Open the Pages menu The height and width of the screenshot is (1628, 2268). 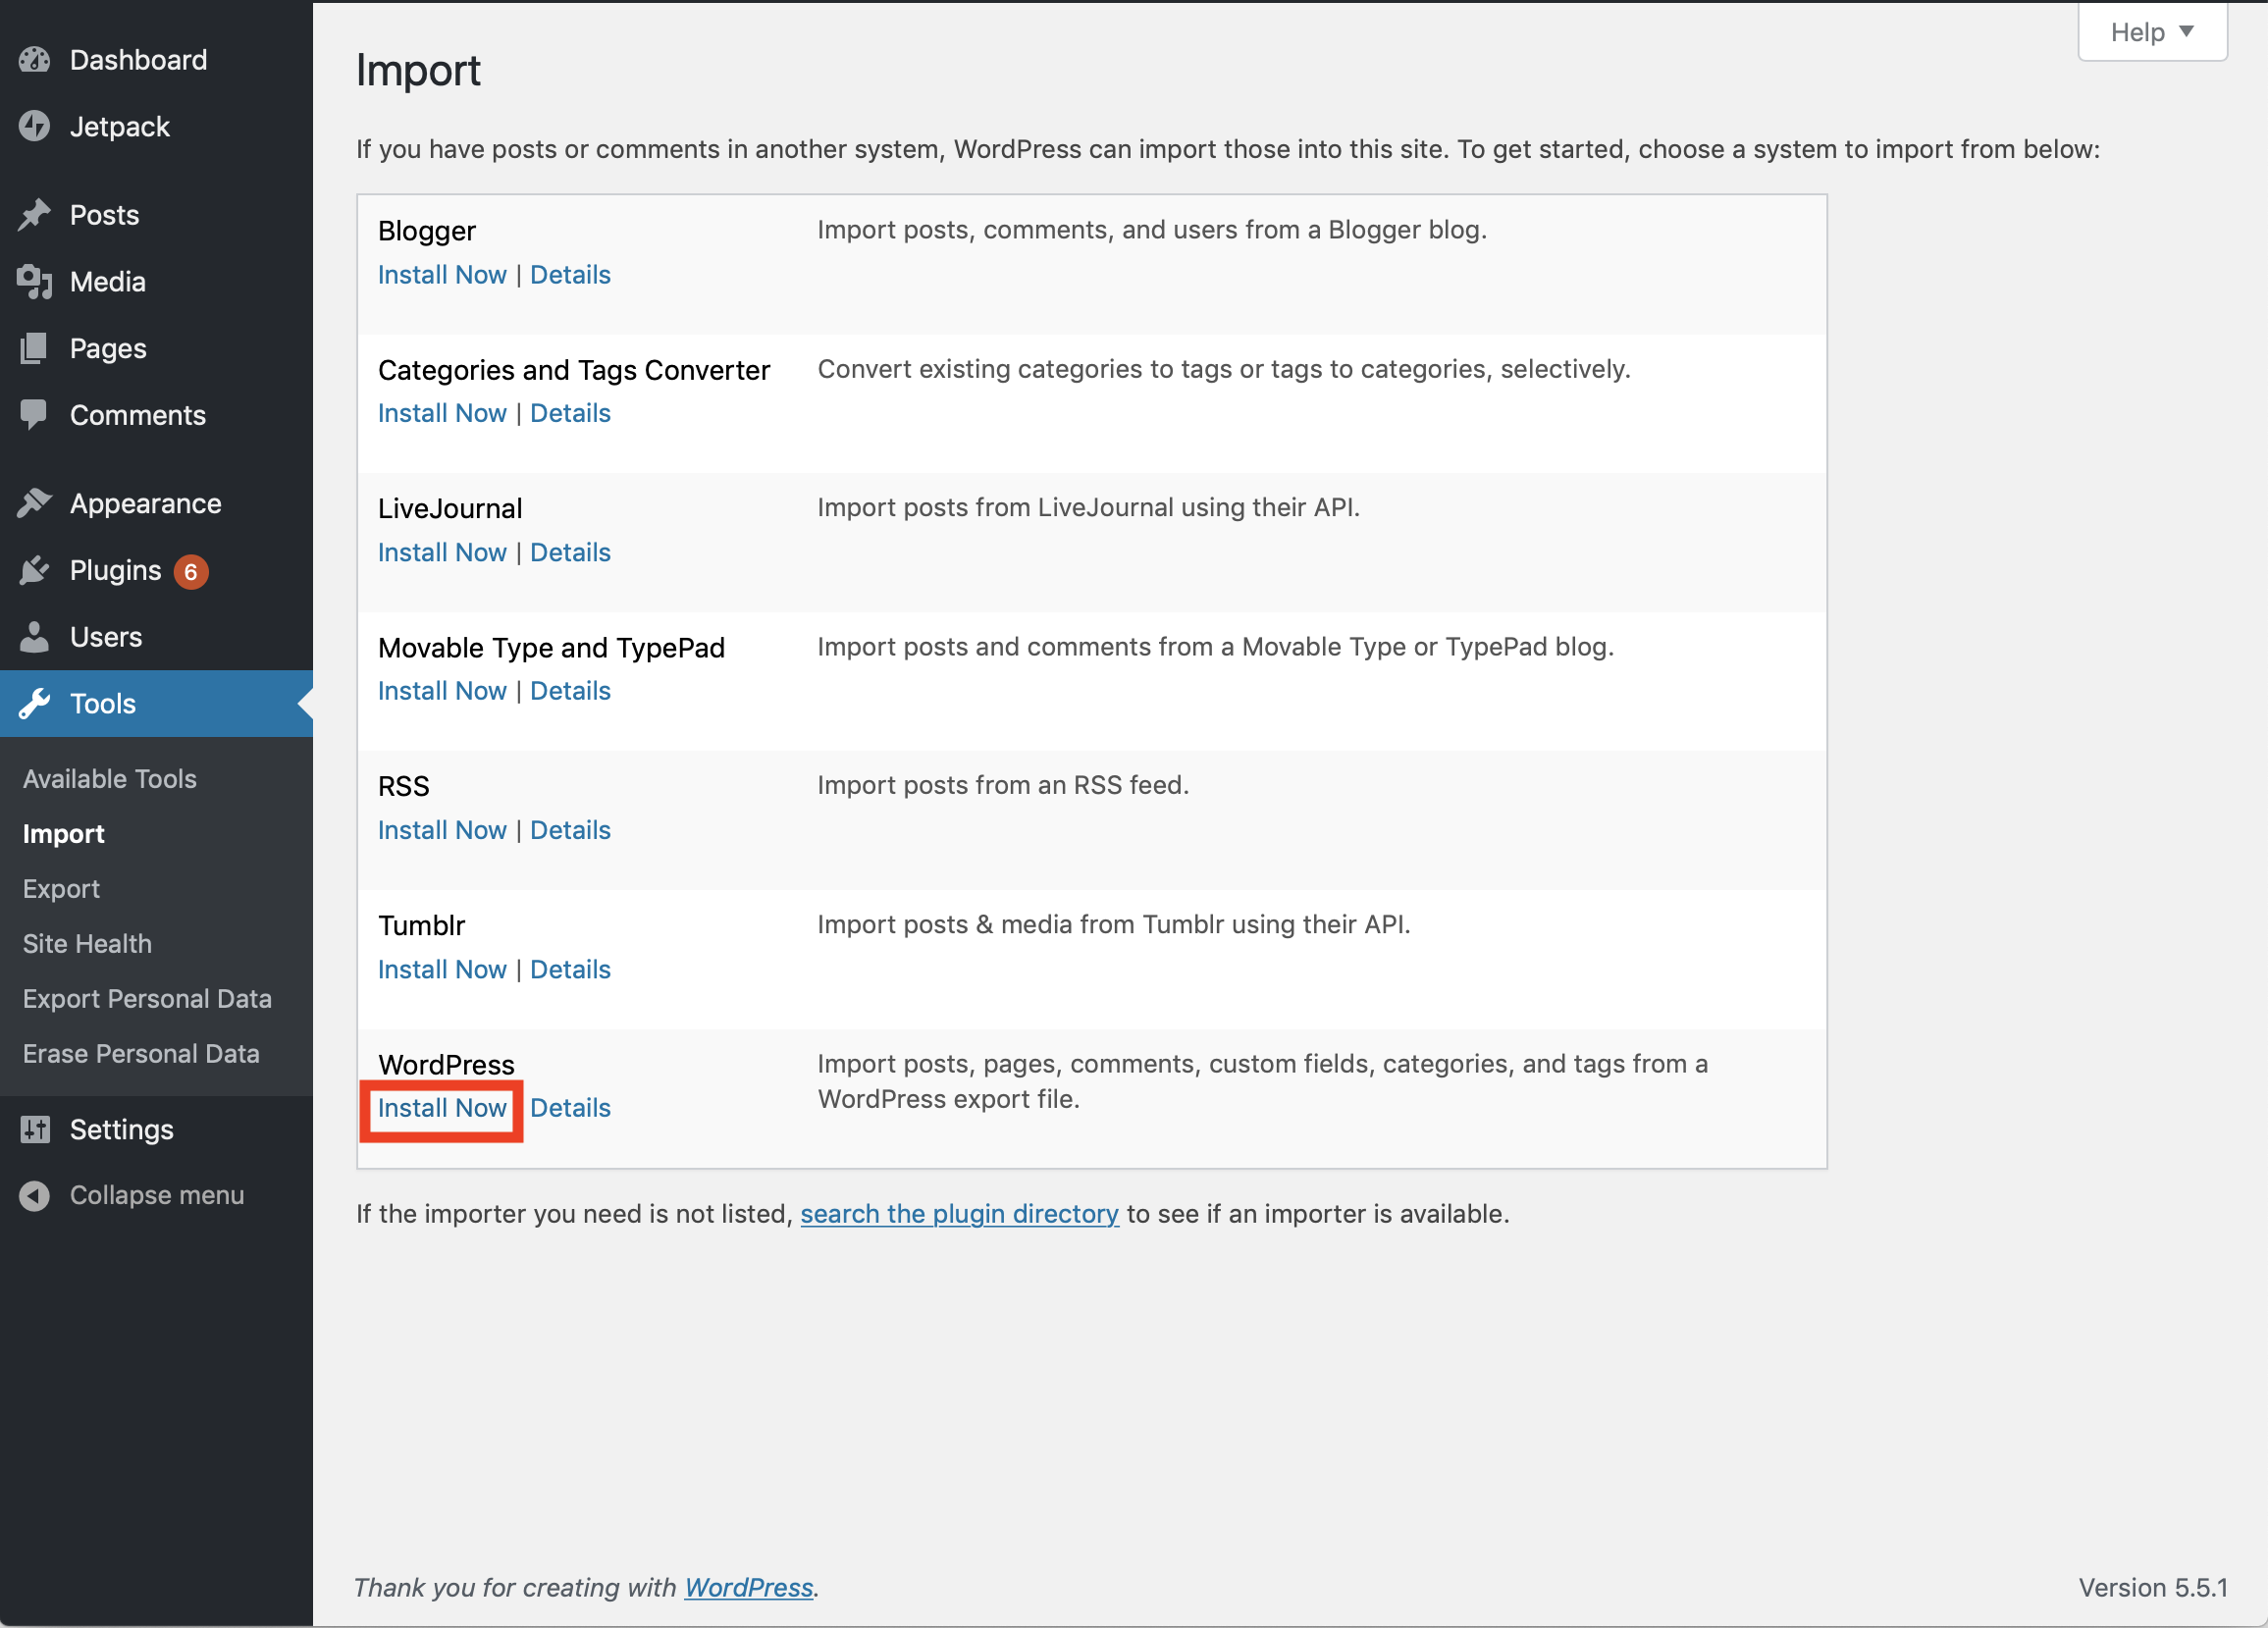click(x=108, y=349)
